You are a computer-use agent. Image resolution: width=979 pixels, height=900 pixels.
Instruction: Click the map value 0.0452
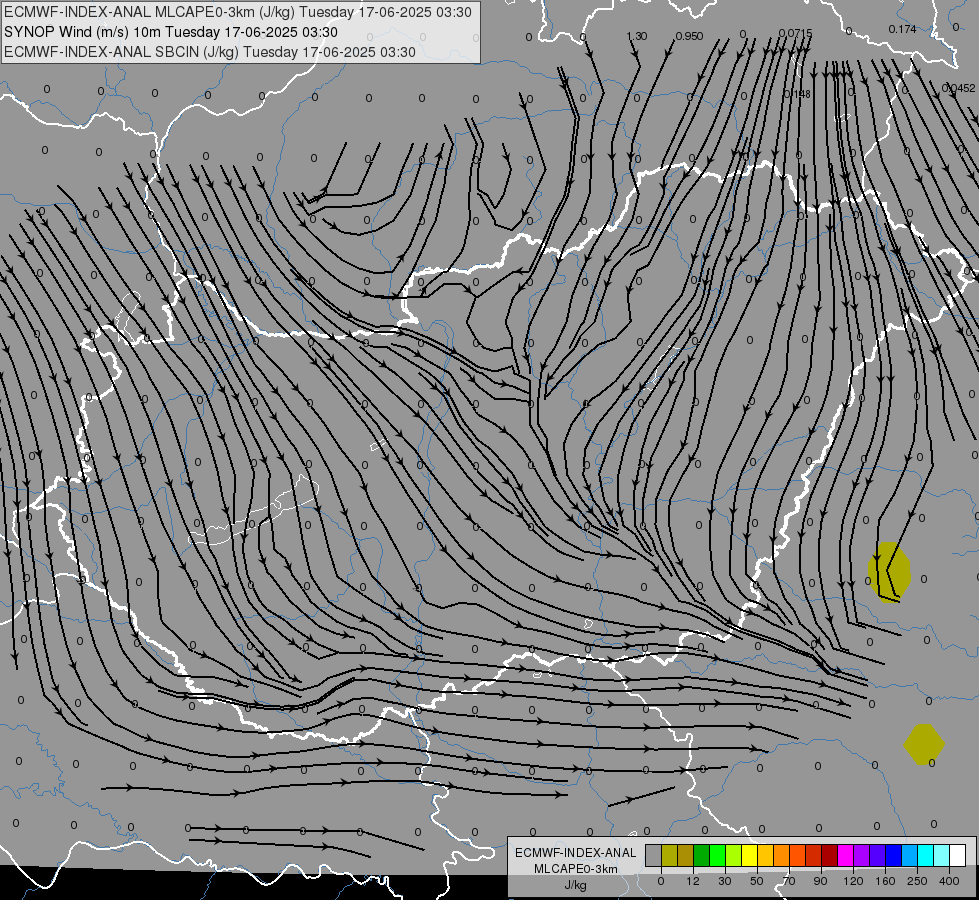(x=958, y=89)
